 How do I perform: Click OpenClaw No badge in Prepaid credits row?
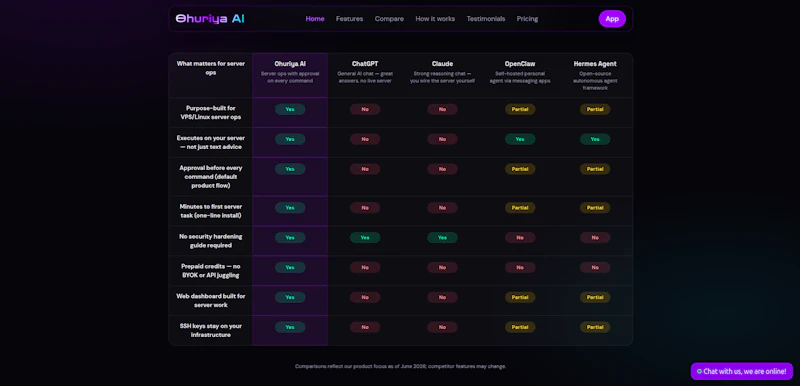click(520, 267)
